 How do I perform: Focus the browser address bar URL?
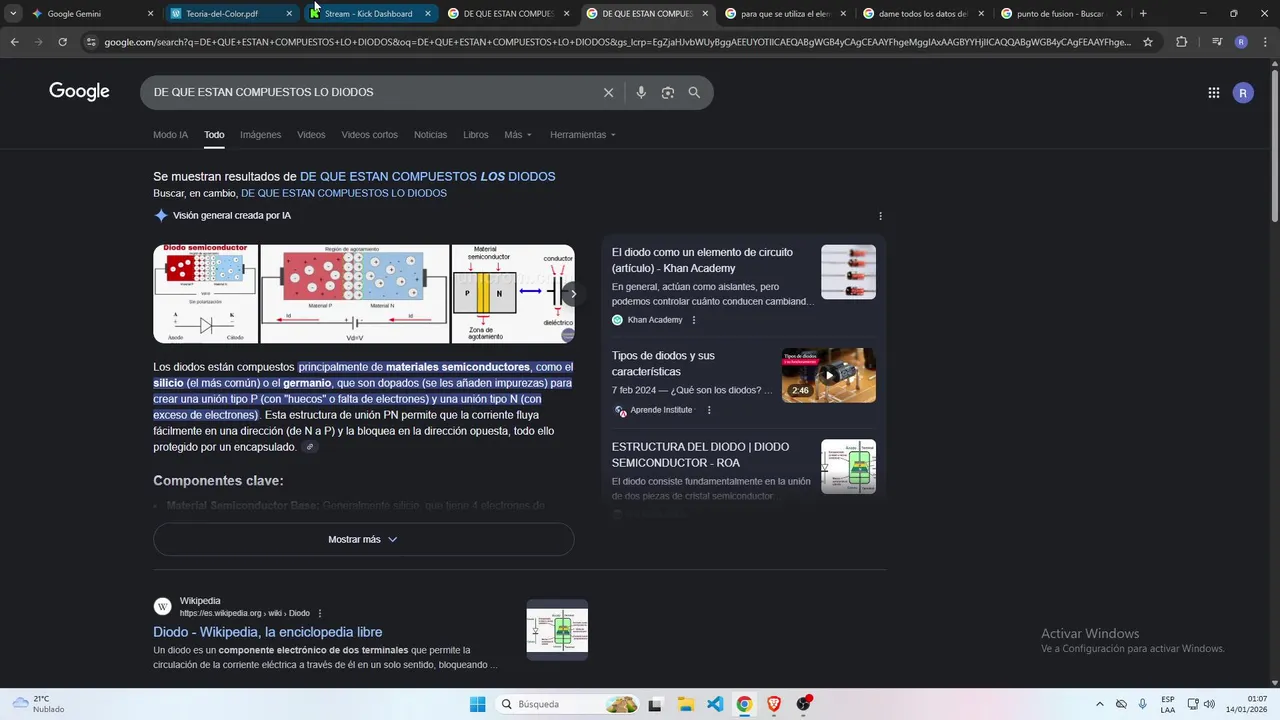617,42
